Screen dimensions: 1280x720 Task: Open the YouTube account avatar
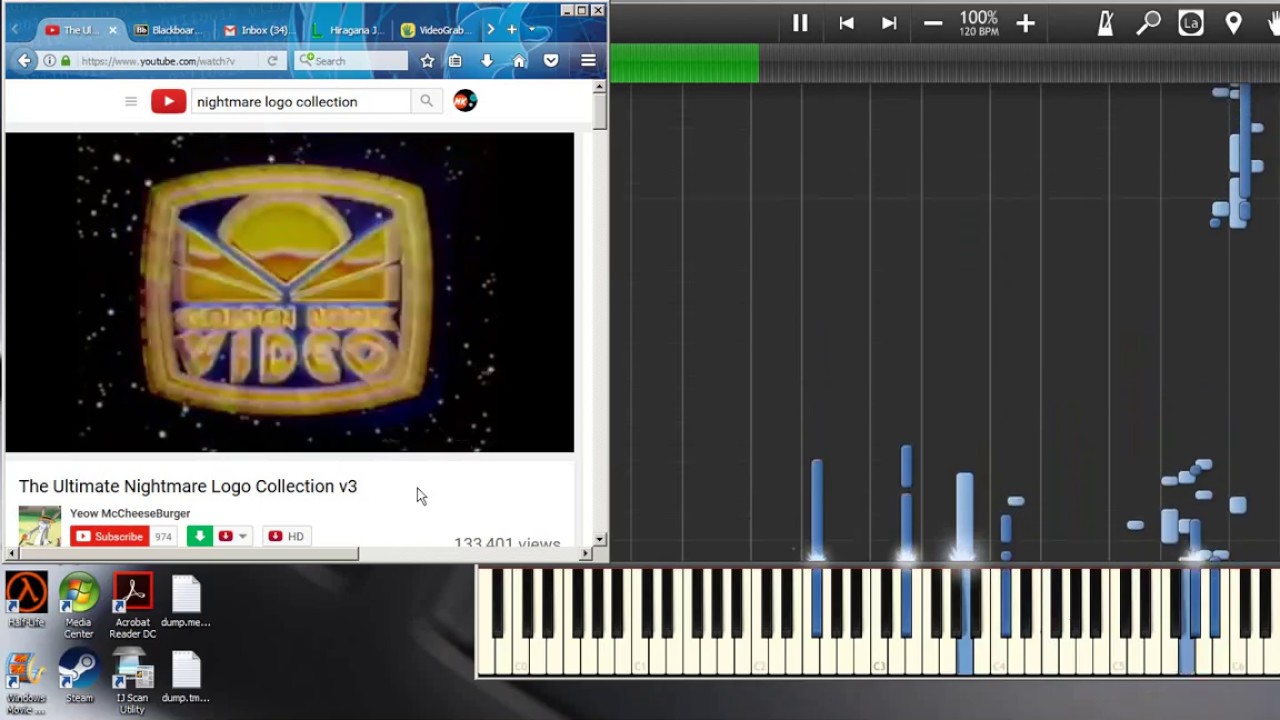tap(465, 101)
